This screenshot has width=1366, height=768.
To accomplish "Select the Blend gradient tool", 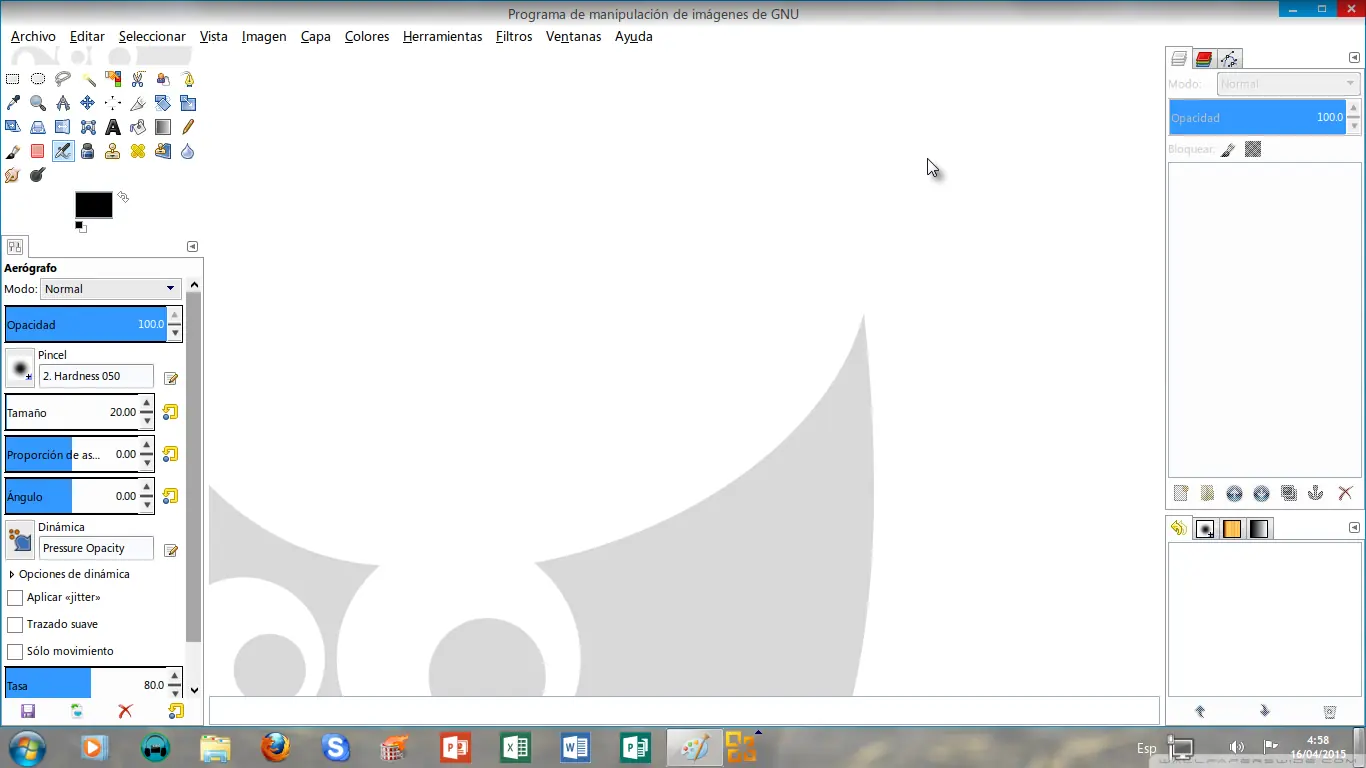I will point(163,127).
